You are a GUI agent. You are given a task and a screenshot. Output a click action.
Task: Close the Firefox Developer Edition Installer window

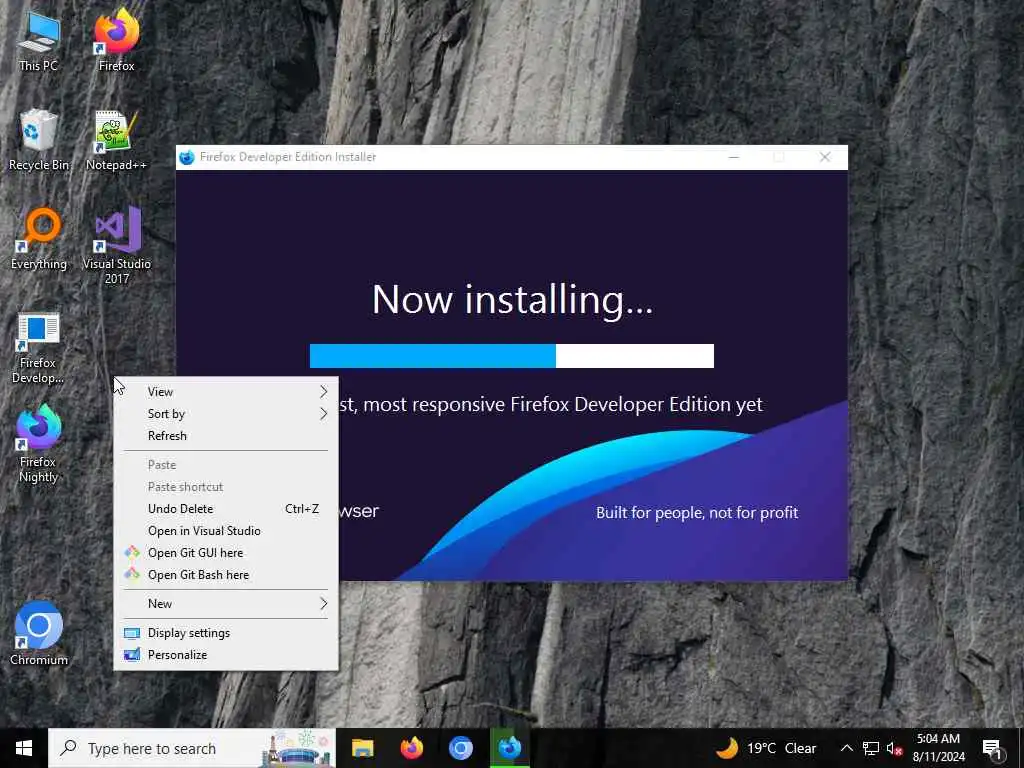[x=825, y=157]
